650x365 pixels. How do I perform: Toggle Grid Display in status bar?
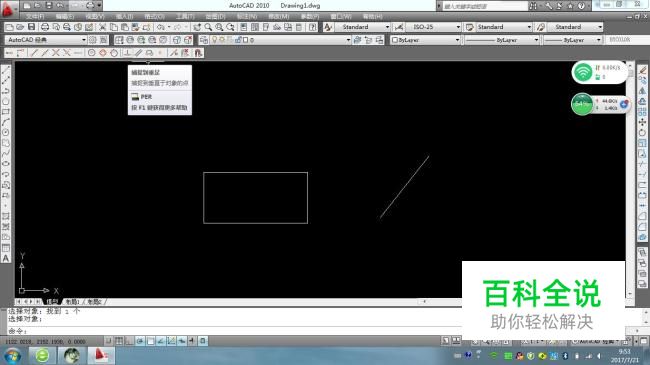(119, 341)
